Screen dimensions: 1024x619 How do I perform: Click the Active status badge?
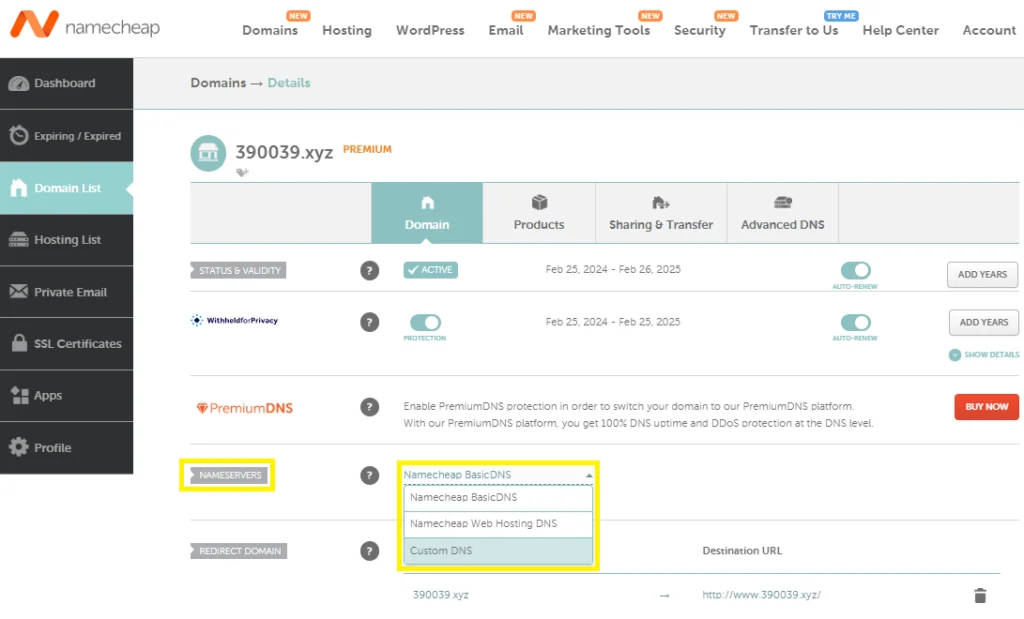pos(430,270)
